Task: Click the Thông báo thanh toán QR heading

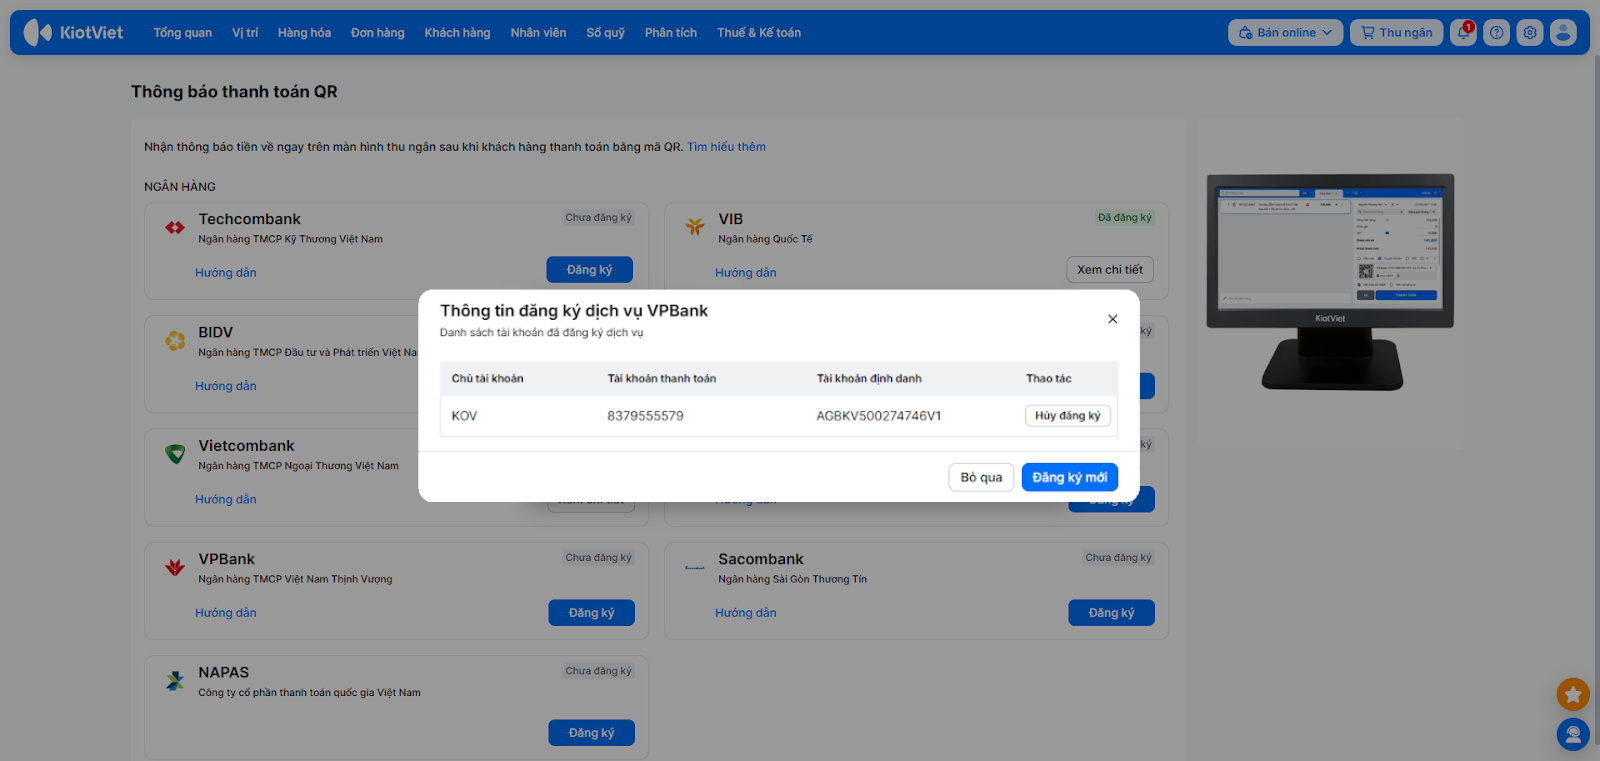Action: pos(234,92)
